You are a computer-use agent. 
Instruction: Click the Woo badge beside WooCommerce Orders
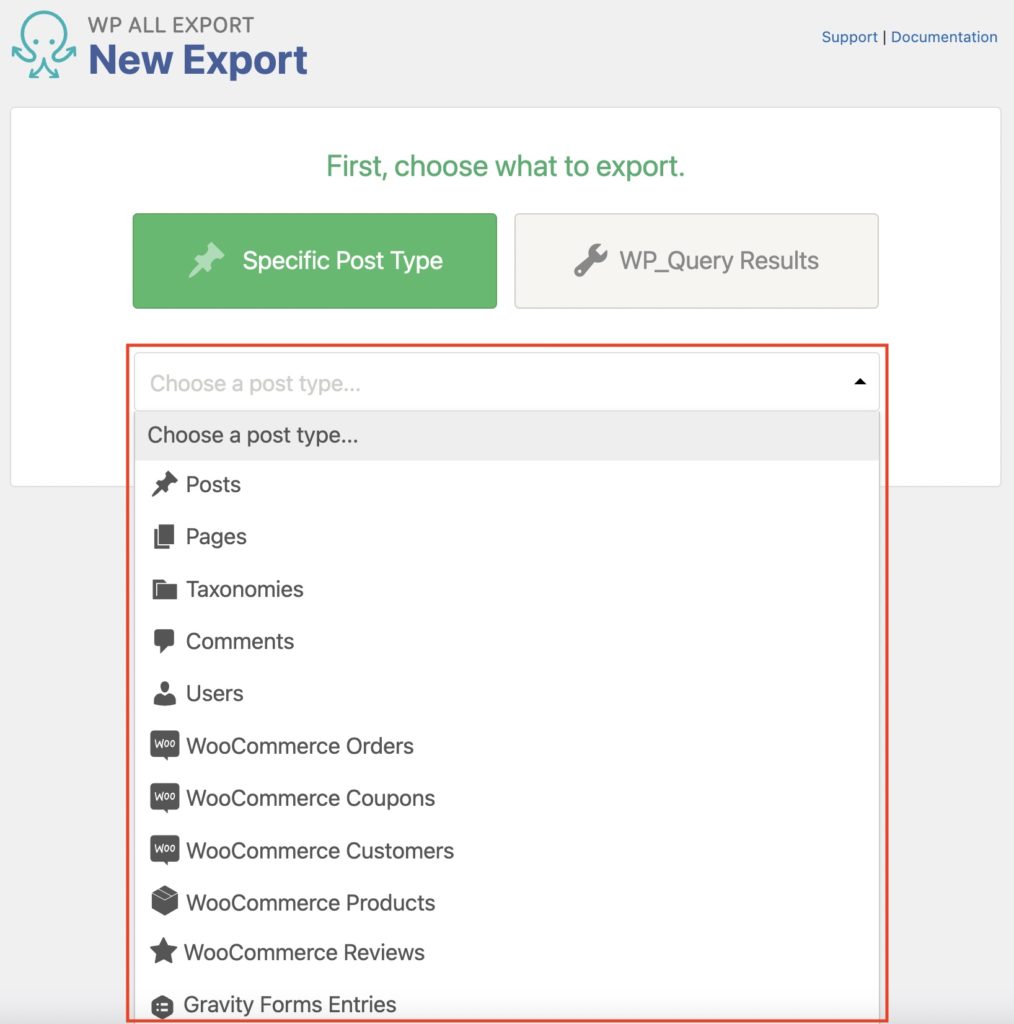tap(166, 744)
